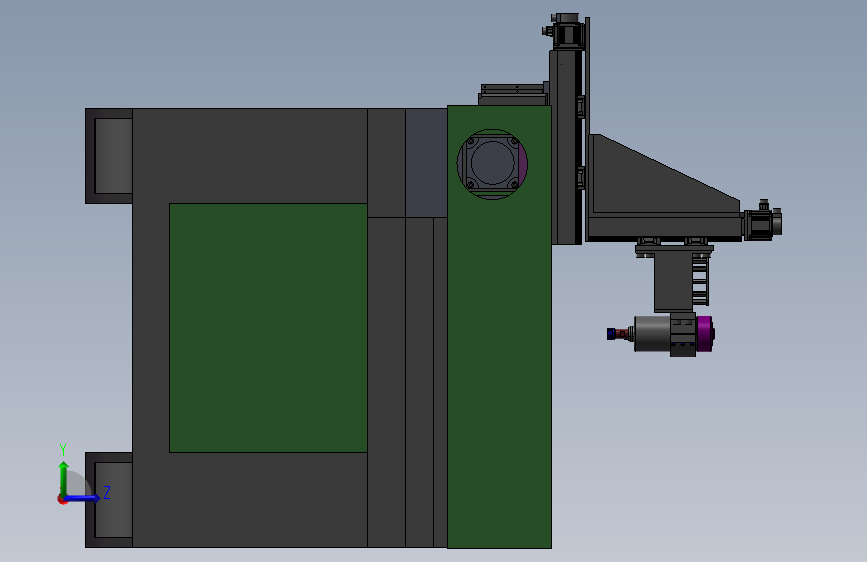Select the blue tool tip at spindle nose

(x=611, y=334)
